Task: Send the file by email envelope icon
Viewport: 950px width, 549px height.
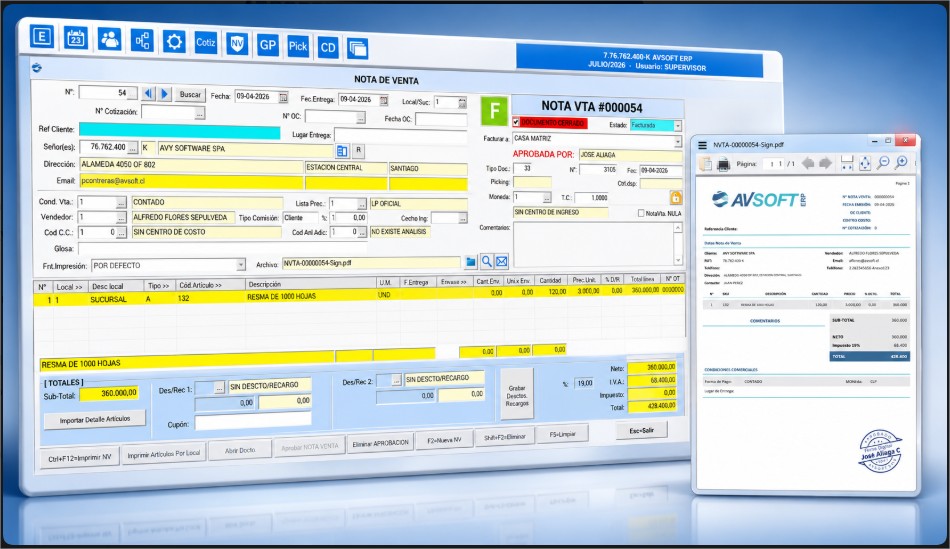Action: [x=502, y=262]
